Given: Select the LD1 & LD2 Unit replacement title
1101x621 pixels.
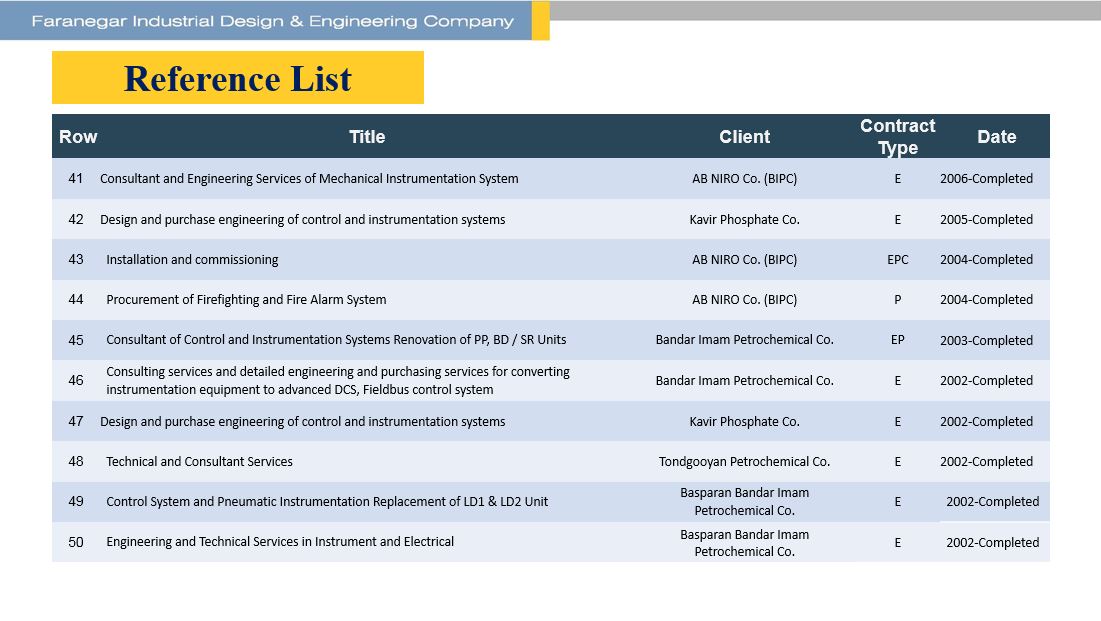Looking at the screenshot, I should tap(327, 501).
